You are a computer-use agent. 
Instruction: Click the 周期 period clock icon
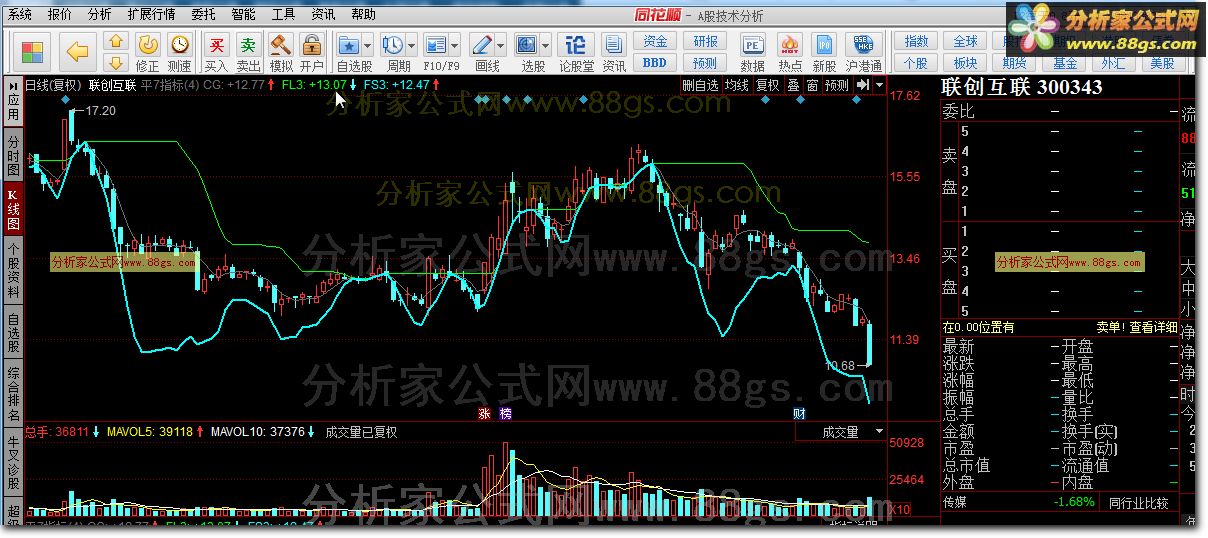(x=392, y=46)
